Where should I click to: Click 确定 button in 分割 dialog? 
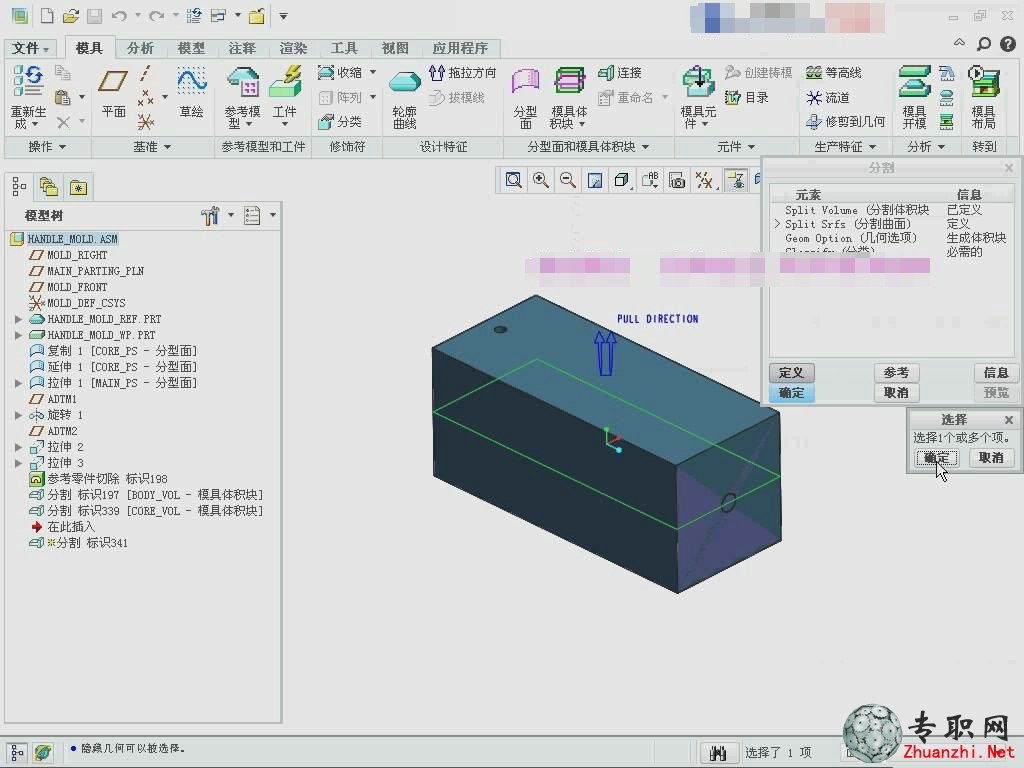pyautogui.click(x=792, y=393)
